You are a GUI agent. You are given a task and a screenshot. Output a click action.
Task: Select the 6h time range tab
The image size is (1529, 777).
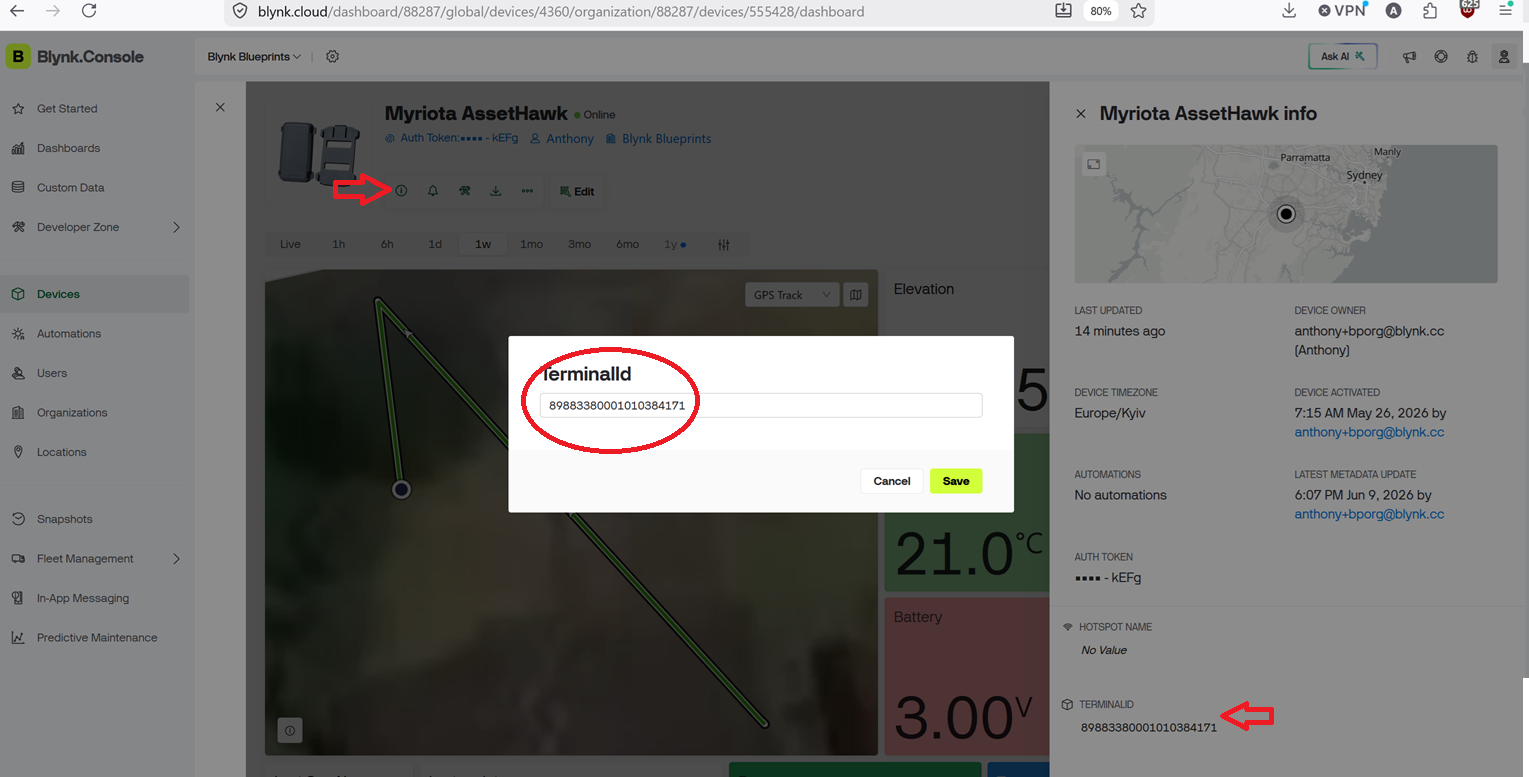click(x=387, y=244)
